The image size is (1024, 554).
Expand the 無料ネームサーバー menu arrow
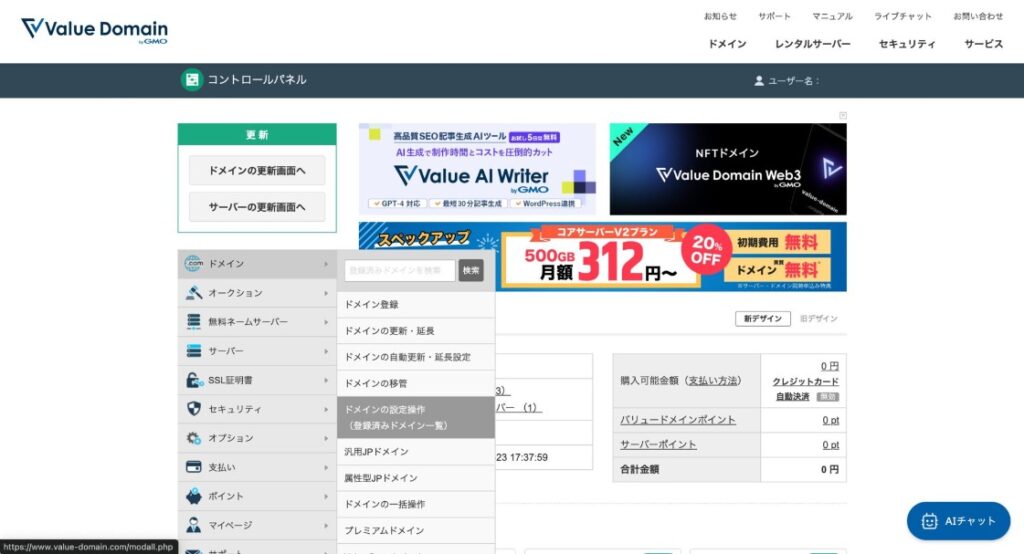[326, 322]
